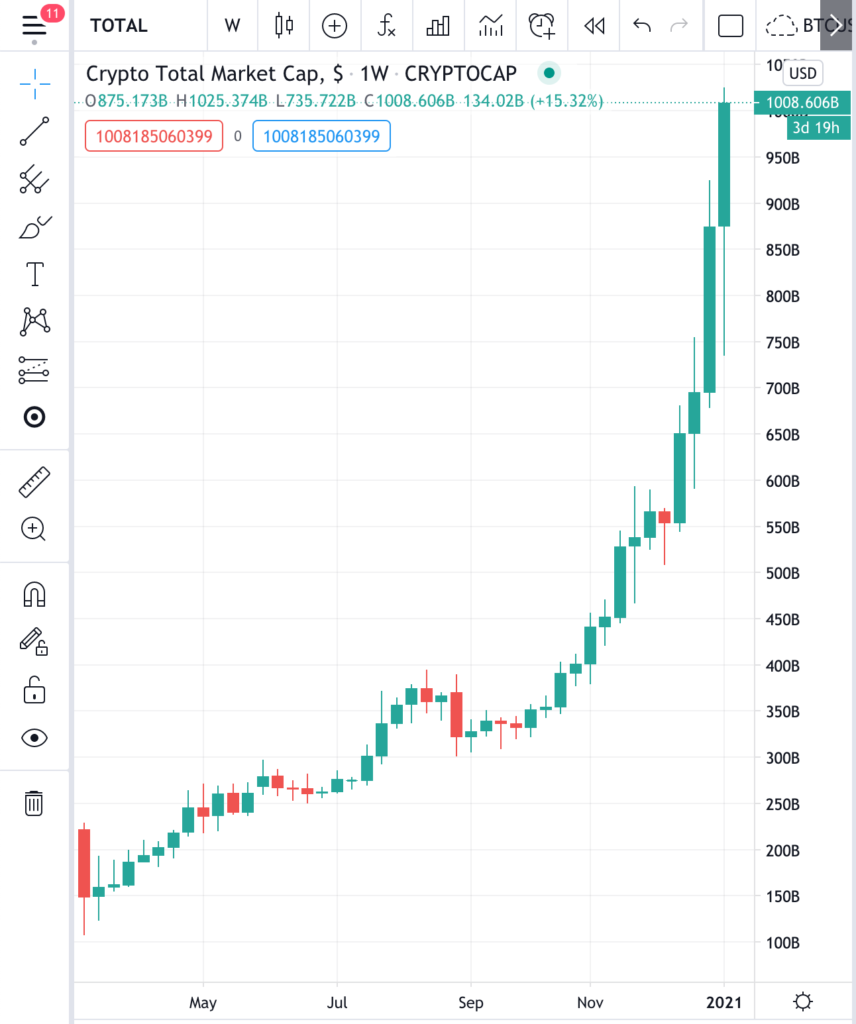
Task: Open the XABCD pattern tool
Action: pyautogui.click(x=34, y=321)
